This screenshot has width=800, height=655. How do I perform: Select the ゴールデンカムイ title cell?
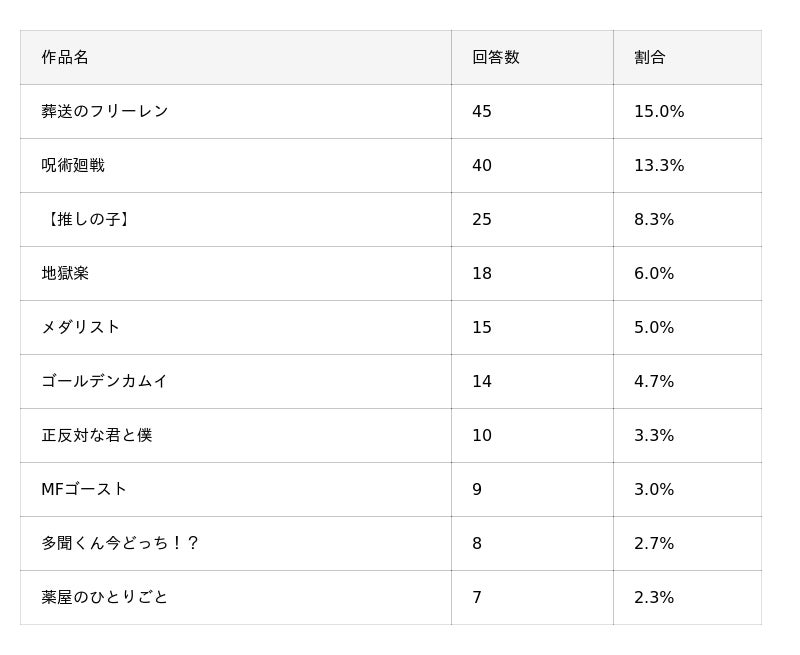click(x=105, y=381)
